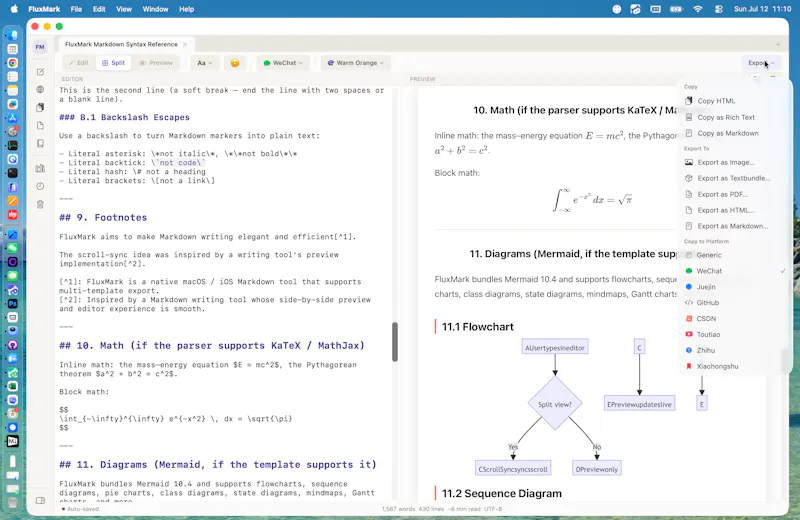Screen dimensions: 800x520
Task: Open the Apple menu
Action: [x=14, y=9]
